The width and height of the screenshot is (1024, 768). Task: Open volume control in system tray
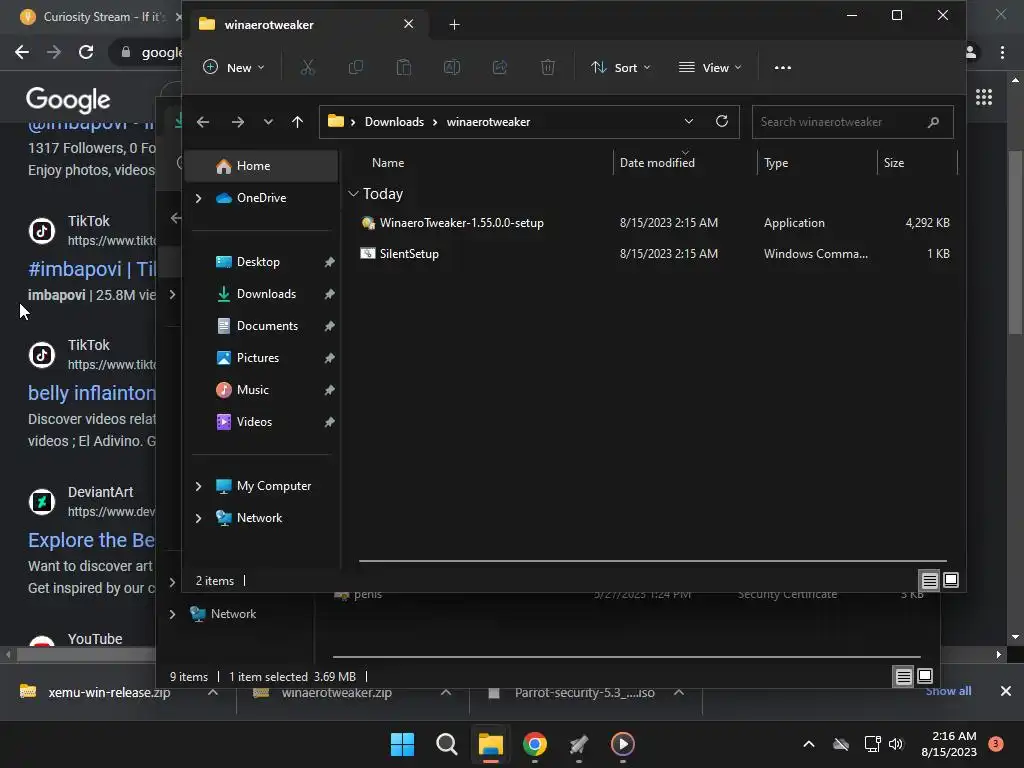pyautogui.click(x=896, y=744)
